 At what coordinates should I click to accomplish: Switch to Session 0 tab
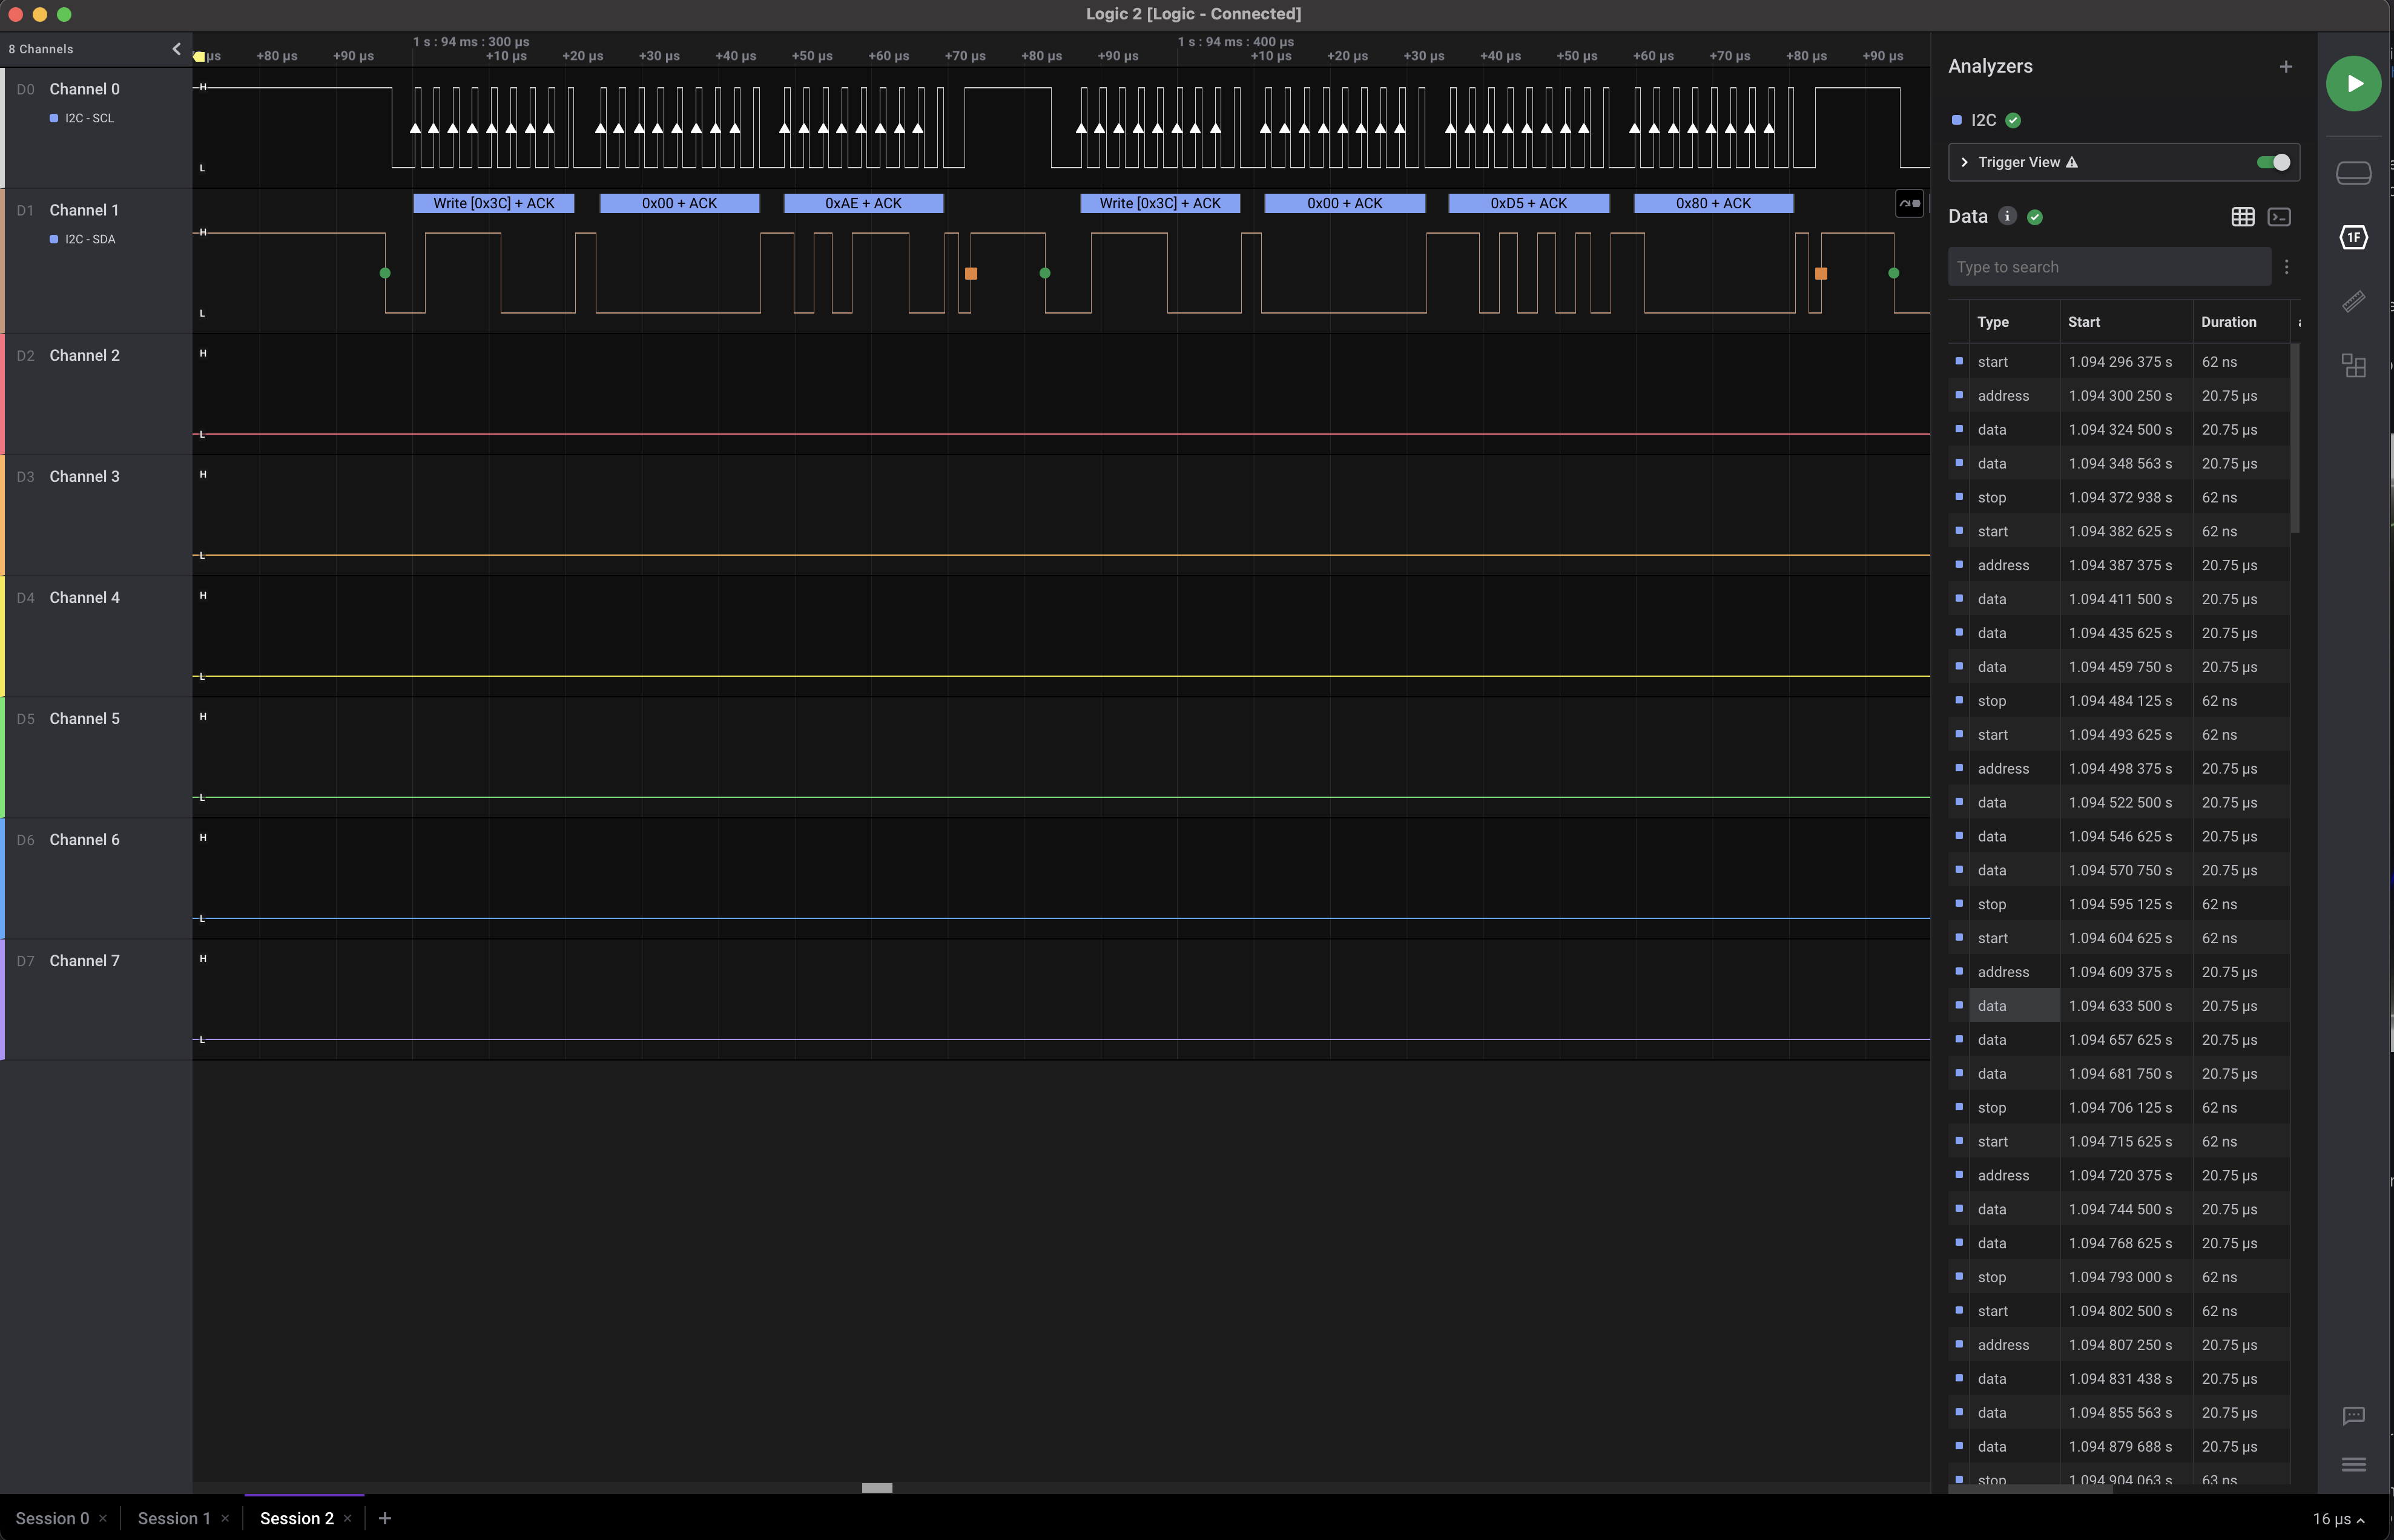52,1518
